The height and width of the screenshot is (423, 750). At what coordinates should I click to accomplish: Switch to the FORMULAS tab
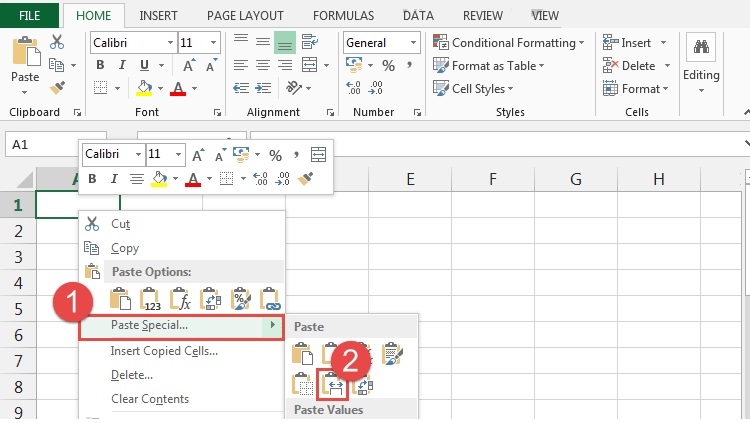point(343,16)
